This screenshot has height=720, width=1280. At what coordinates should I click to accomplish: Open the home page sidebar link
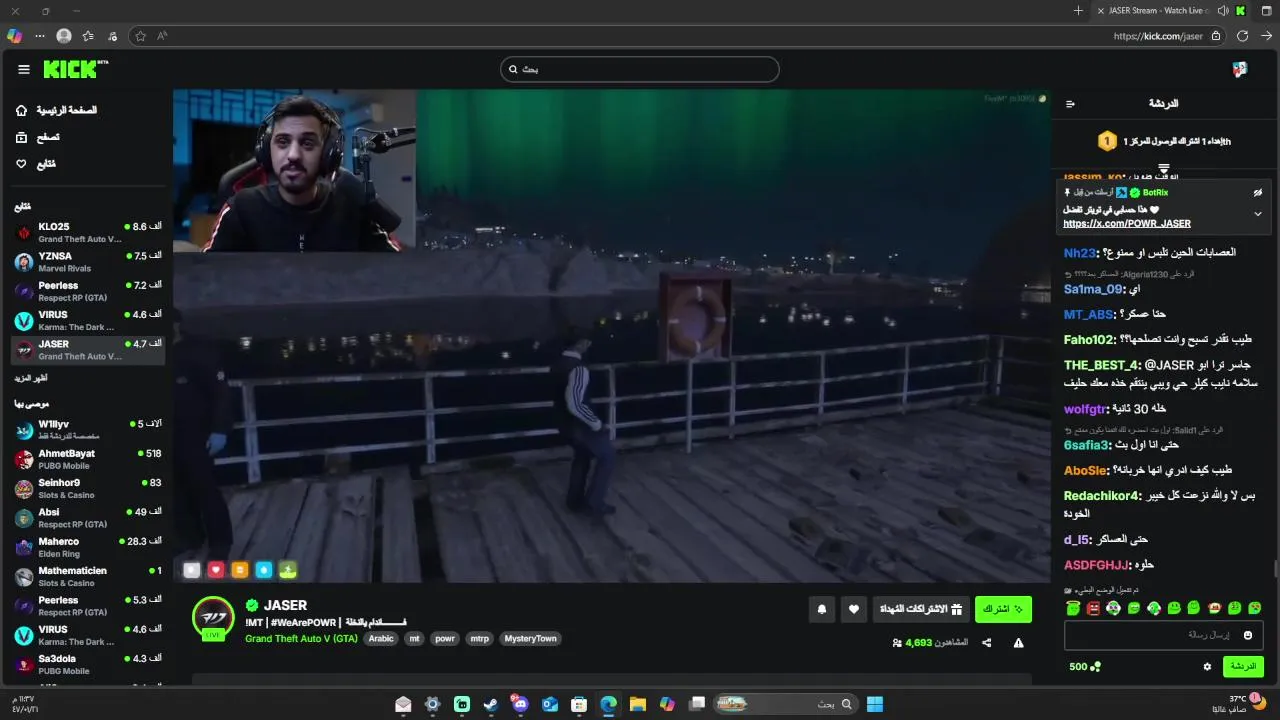click(x=56, y=110)
